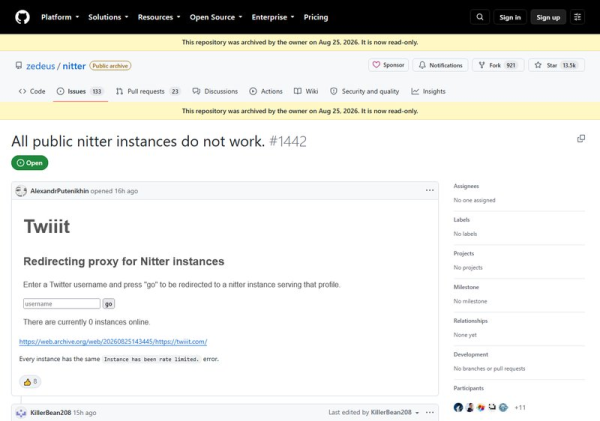Open the options menu on KillerBean208's comment
600x421 pixels.
click(x=430, y=412)
